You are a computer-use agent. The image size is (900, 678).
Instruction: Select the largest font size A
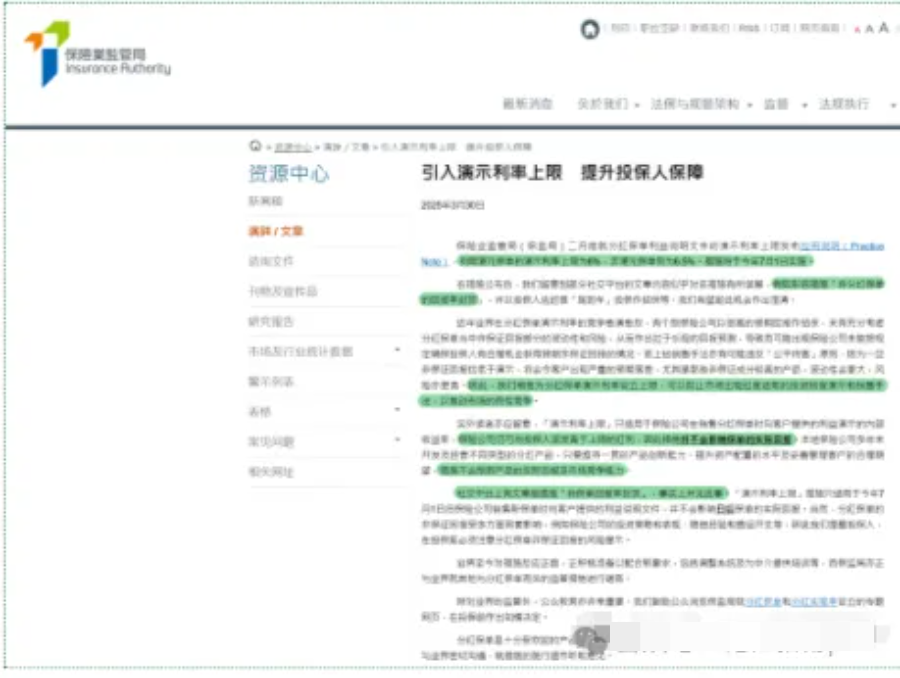(883, 28)
